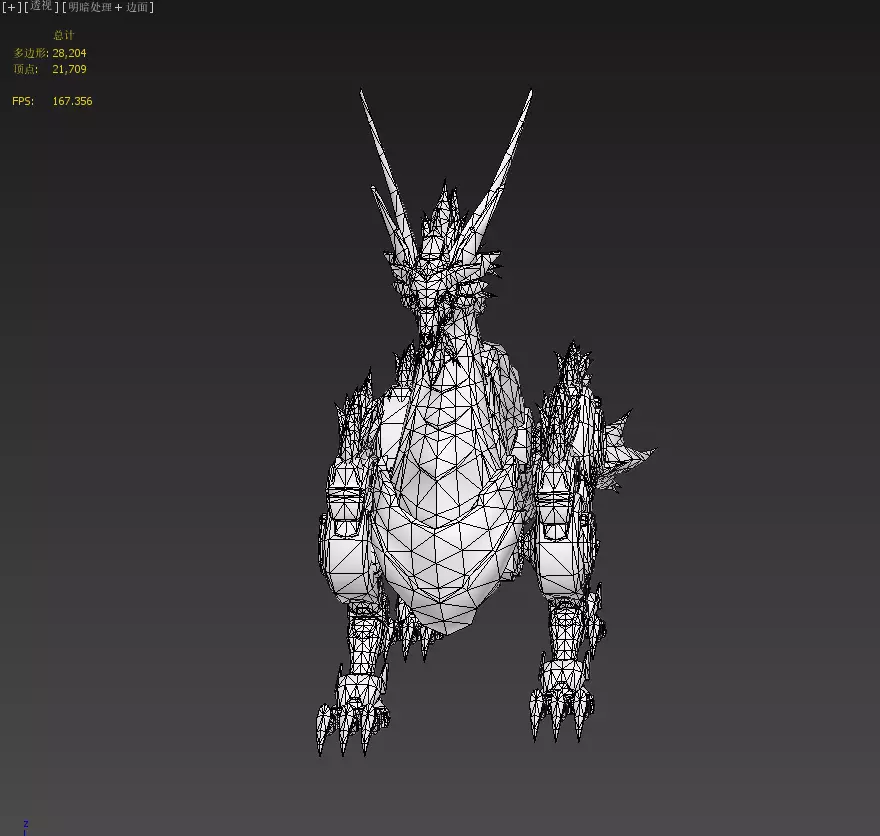This screenshot has width=880, height=836.
Task: Select the vertex count value 21,709
Action: (x=69, y=70)
